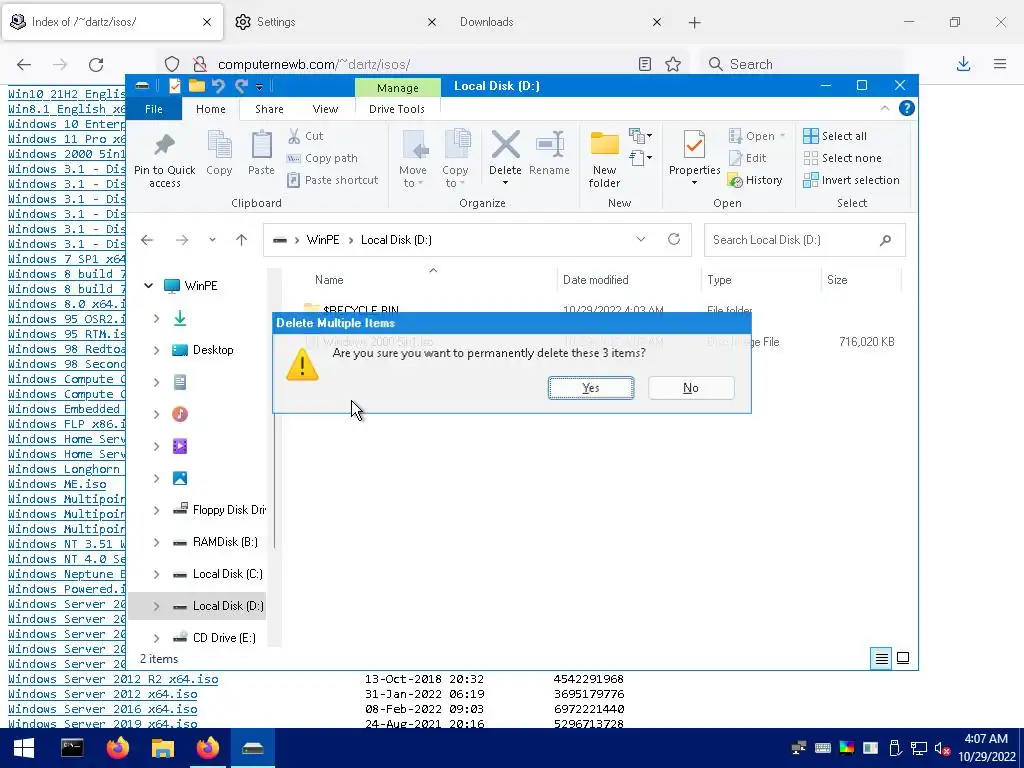Click the Delete X icon

[x=505, y=144]
